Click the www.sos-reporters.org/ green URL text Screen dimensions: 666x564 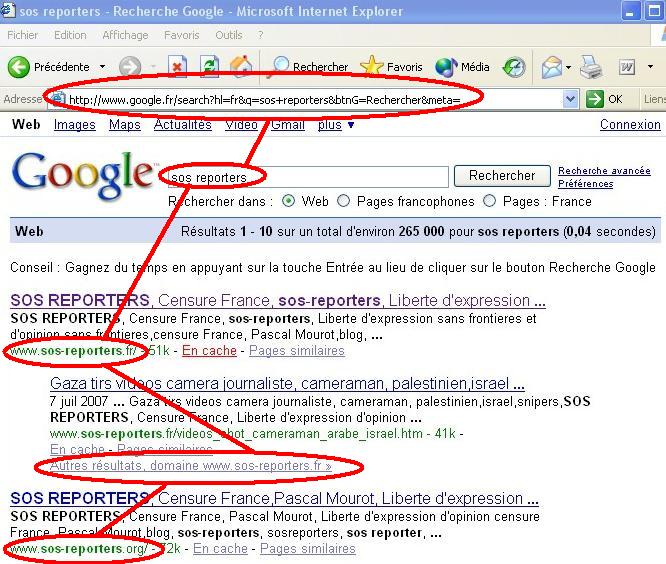pyautogui.click(x=79, y=549)
